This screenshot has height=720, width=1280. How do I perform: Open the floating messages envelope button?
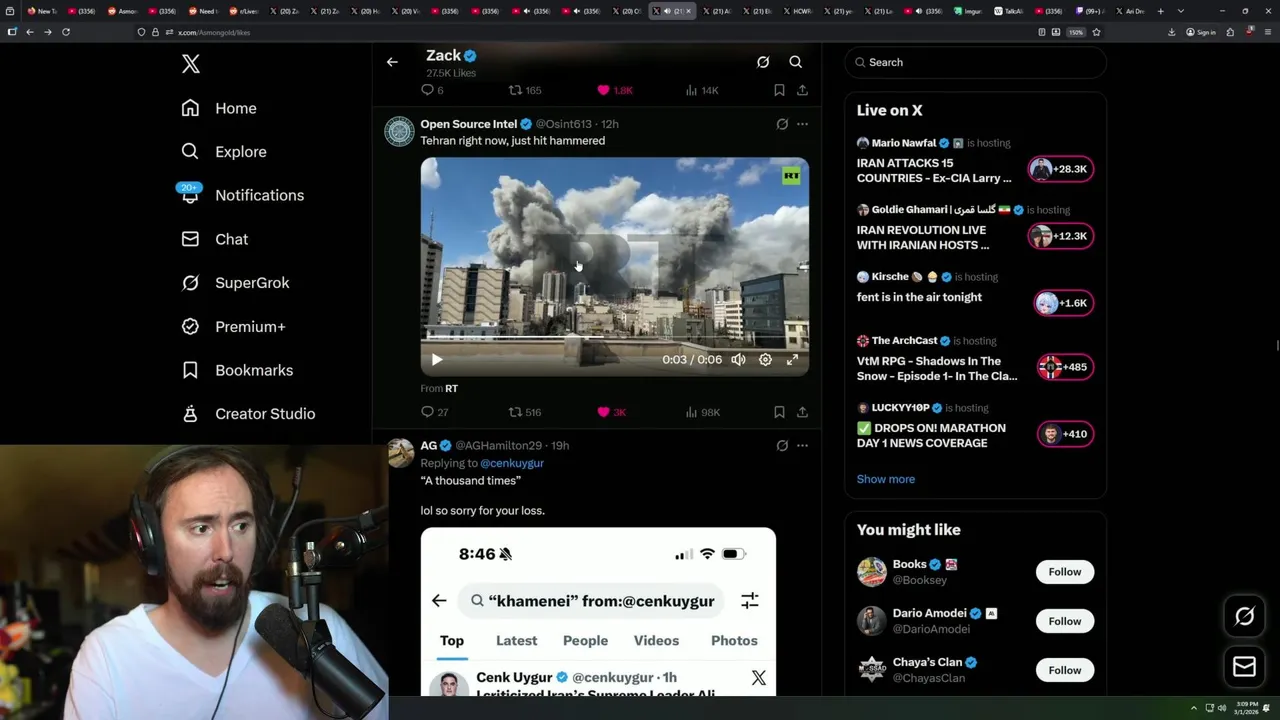1244,666
